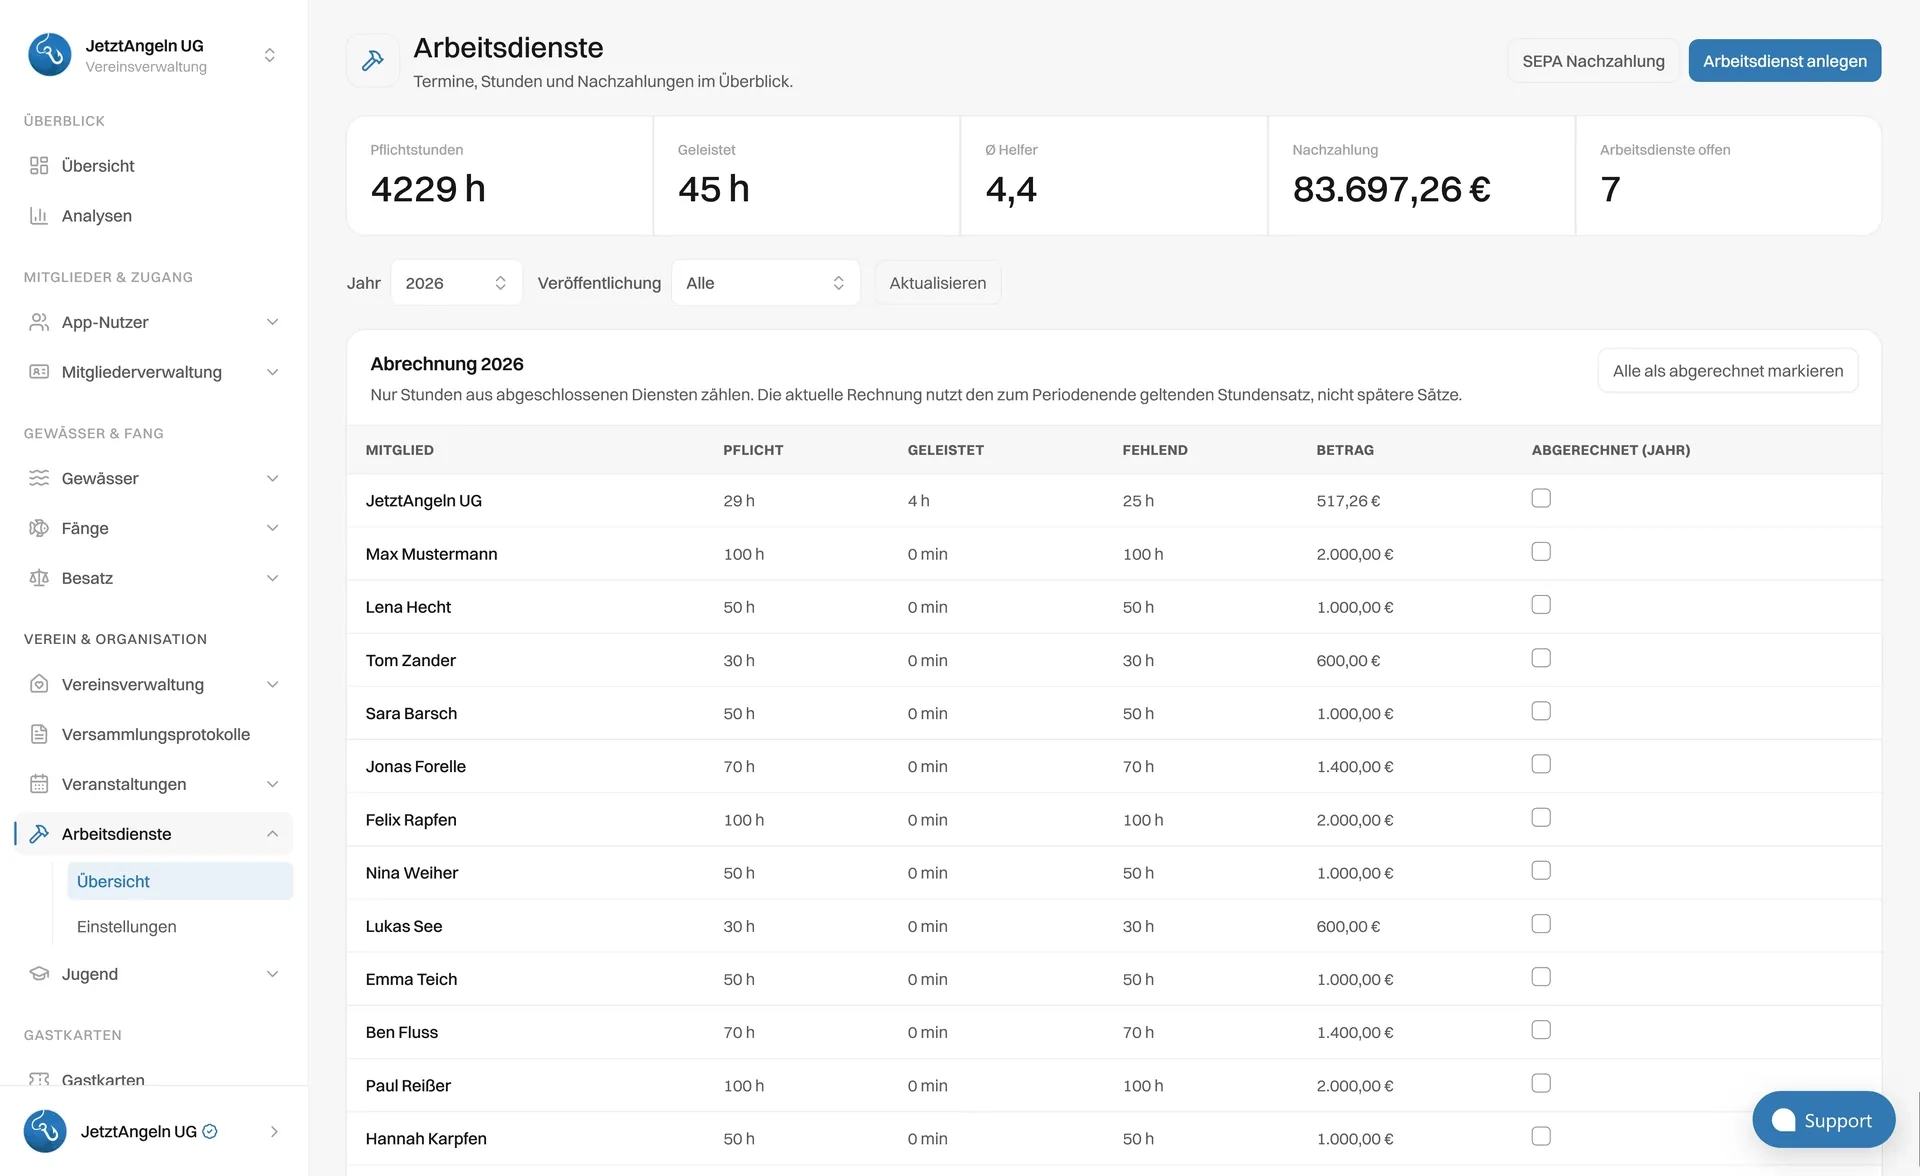Mark Felix Rapfen as abgerechnet
The height and width of the screenshot is (1176, 1920).
coord(1541,818)
